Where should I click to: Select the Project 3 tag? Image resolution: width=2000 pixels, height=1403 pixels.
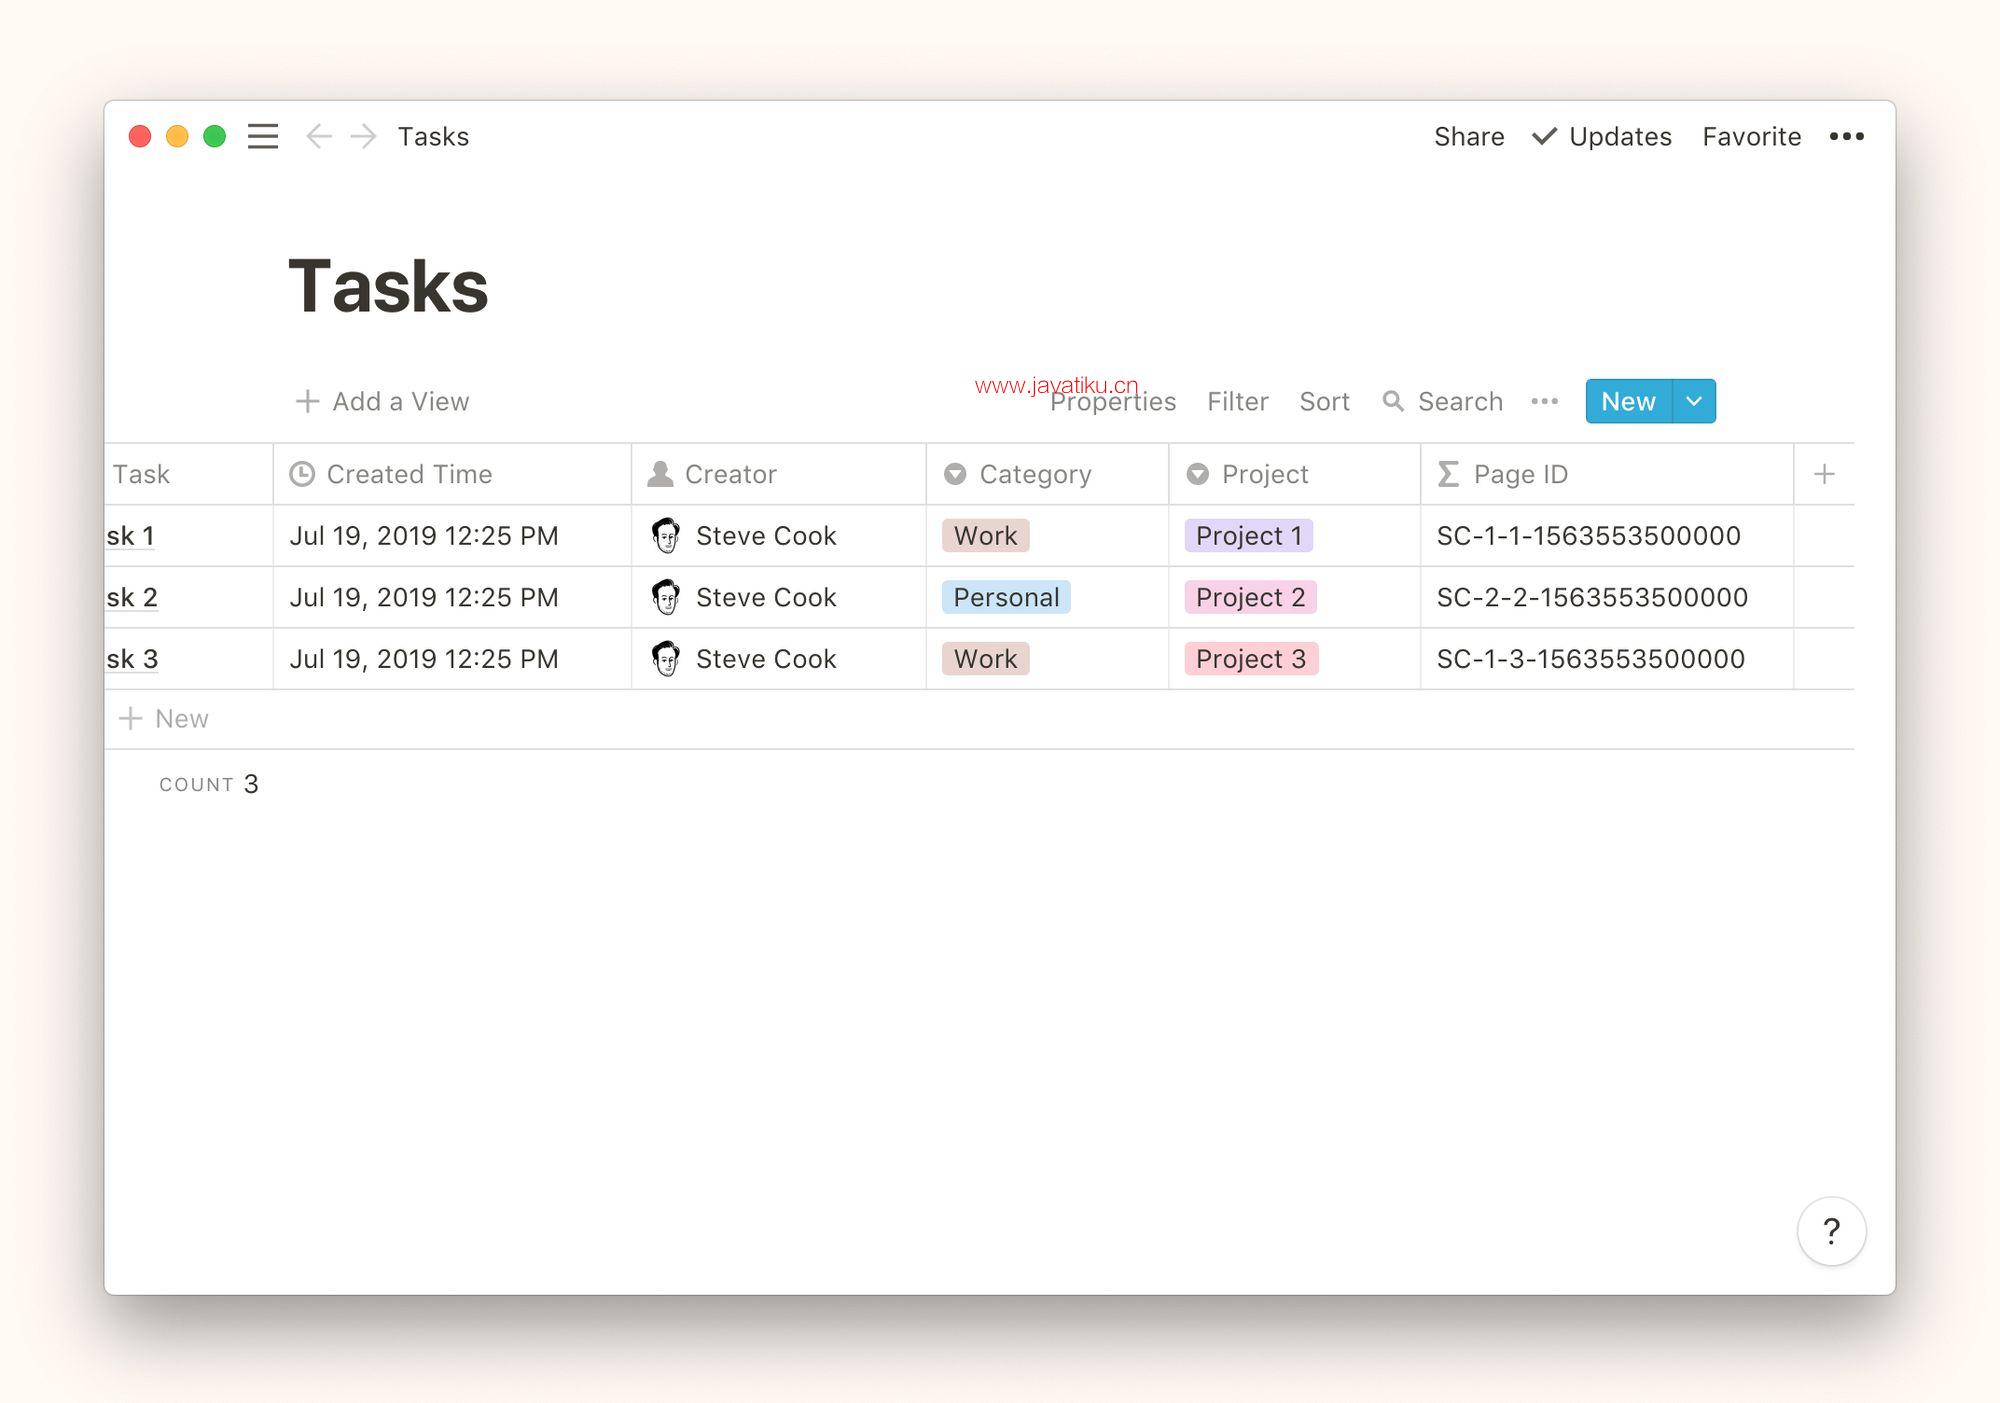(x=1251, y=659)
